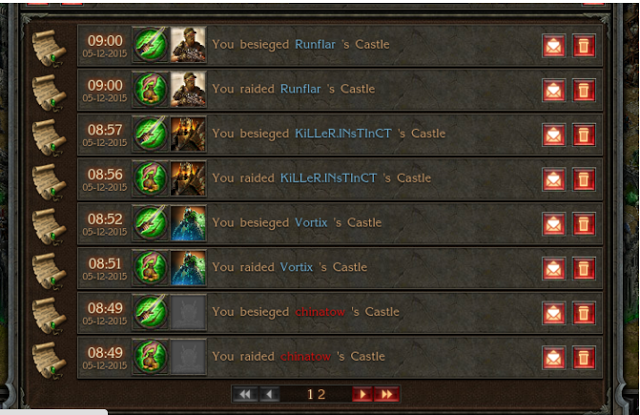
Task: Select page 2 in pagination
Action: click(x=321, y=394)
